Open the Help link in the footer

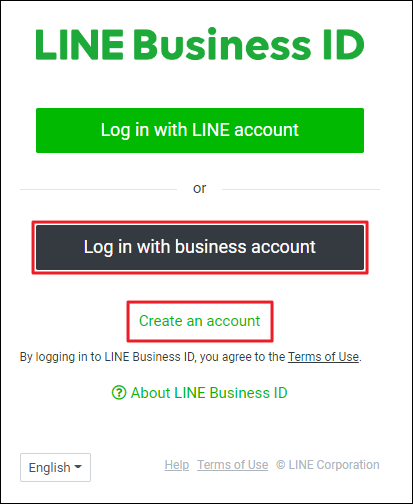tap(177, 465)
